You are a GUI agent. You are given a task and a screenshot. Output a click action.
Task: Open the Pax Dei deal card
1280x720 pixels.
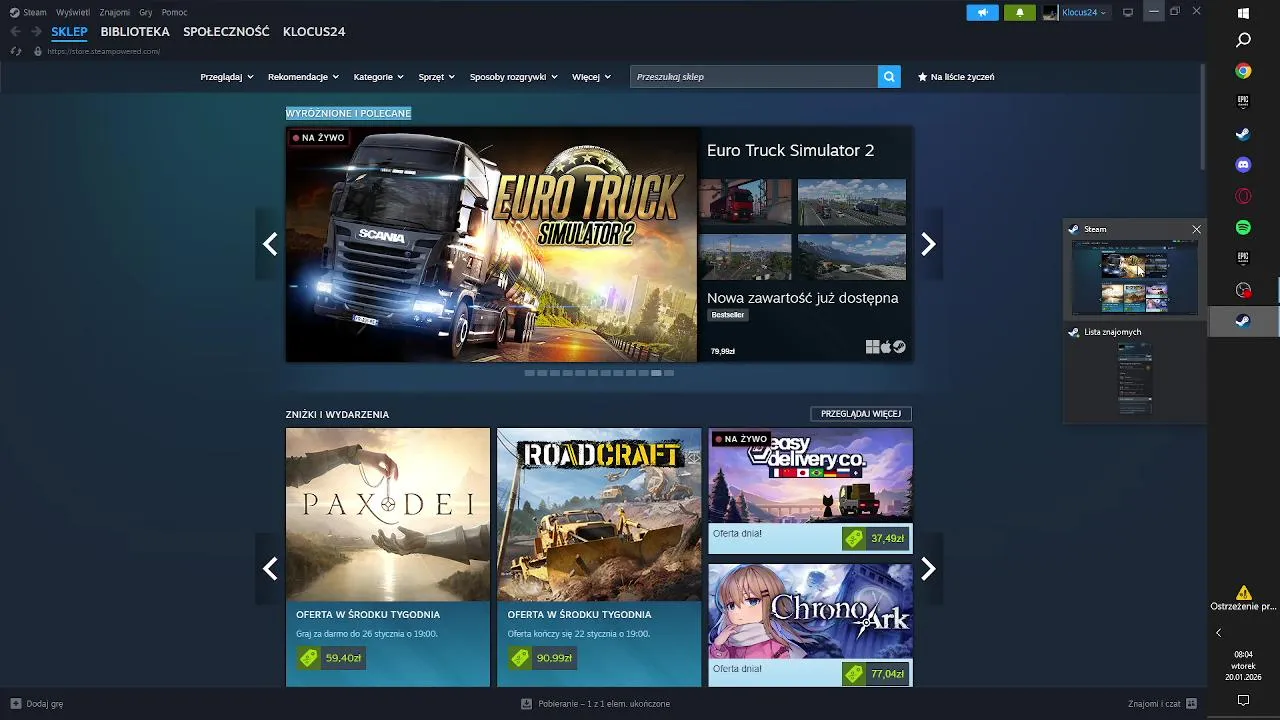(x=388, y=557)
